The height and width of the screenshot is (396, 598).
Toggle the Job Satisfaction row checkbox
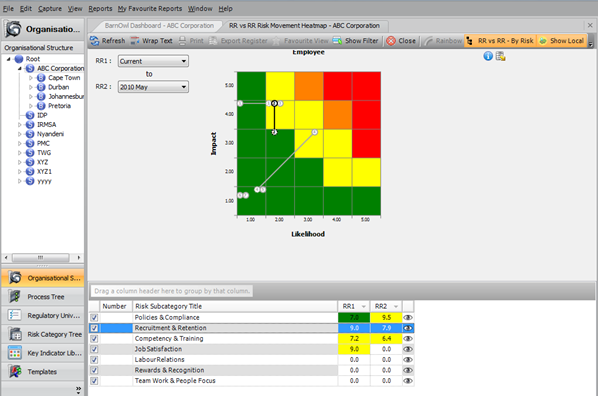click(x=94, y=349)
